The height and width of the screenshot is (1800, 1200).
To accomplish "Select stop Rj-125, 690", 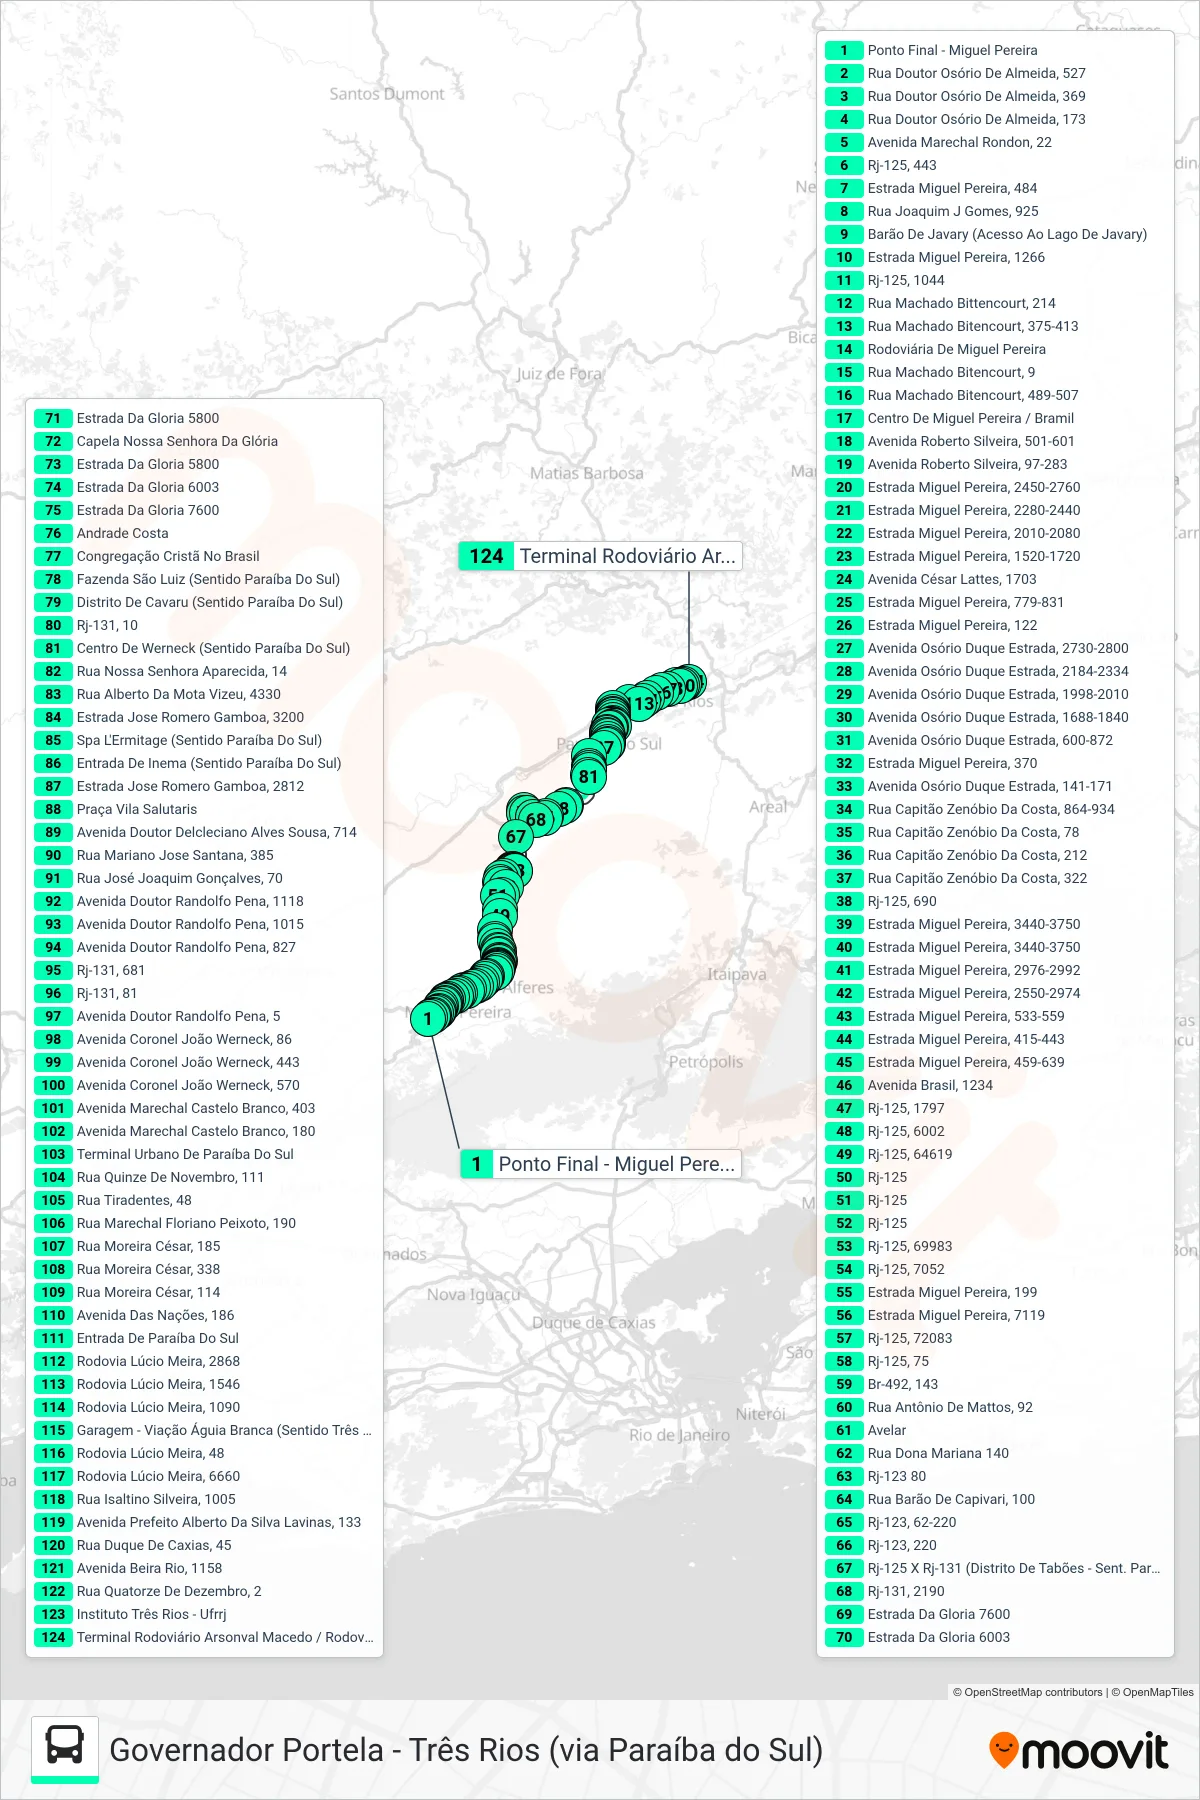I will tap(881, 901).
